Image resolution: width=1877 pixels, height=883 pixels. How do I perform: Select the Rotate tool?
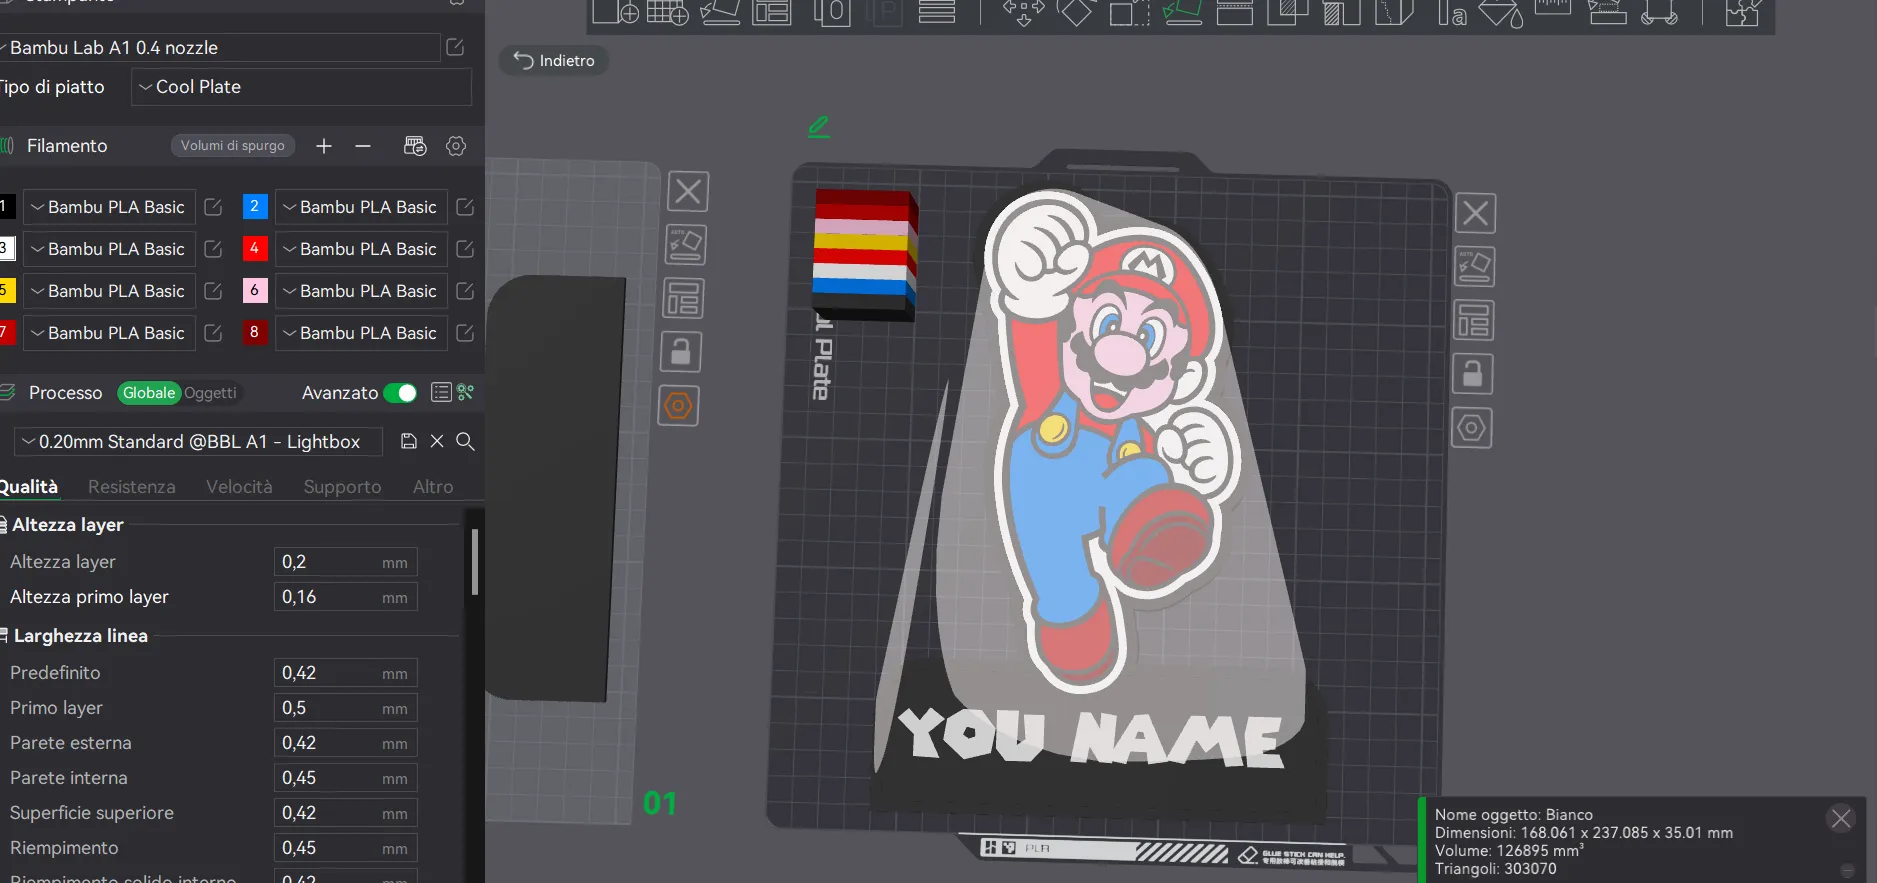tap(1076, 12)
